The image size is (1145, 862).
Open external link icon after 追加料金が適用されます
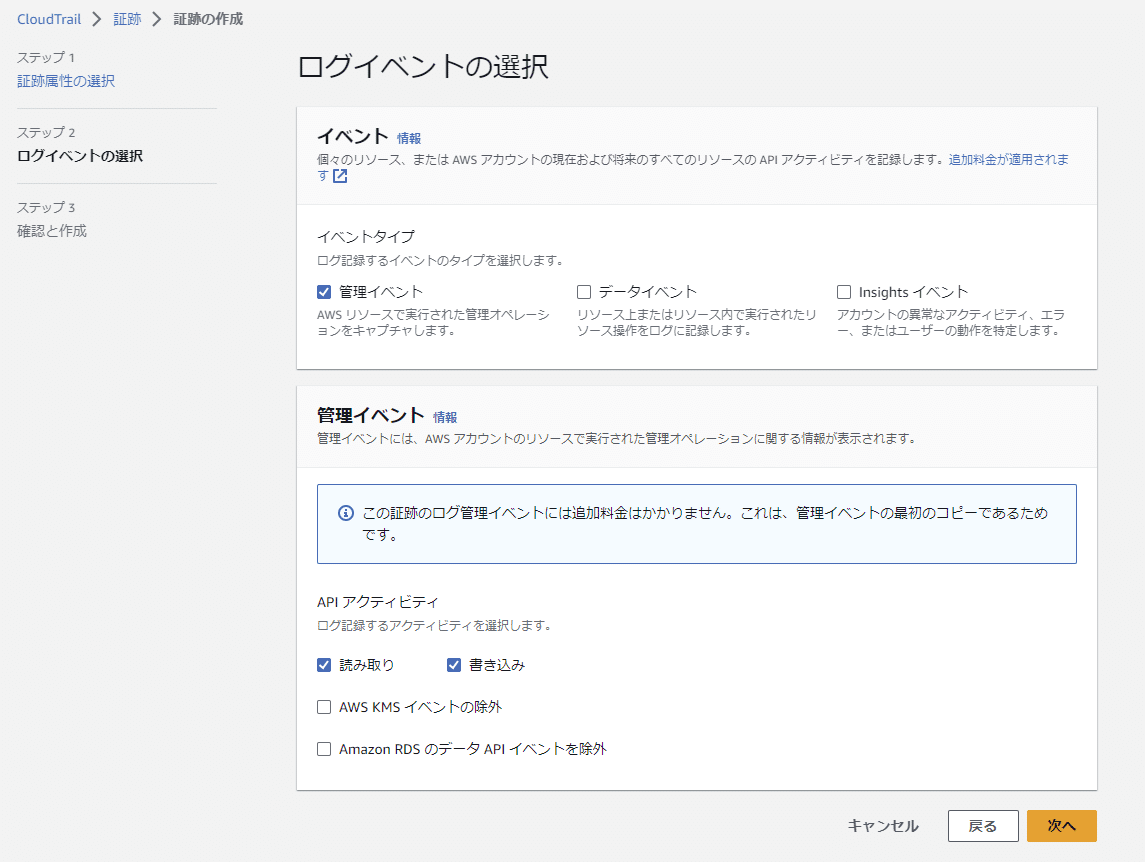coord(340,176)
